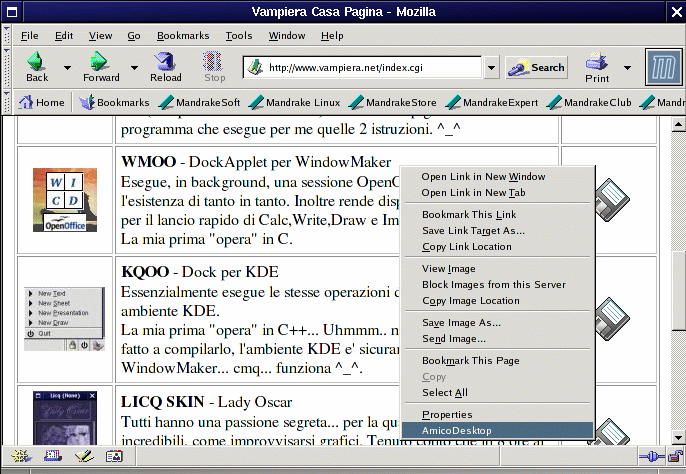Viewport: 686px width, 474px height.
Task: Collapse the navigation toolbar grippy handle
Action: click(x=7, y=67)
